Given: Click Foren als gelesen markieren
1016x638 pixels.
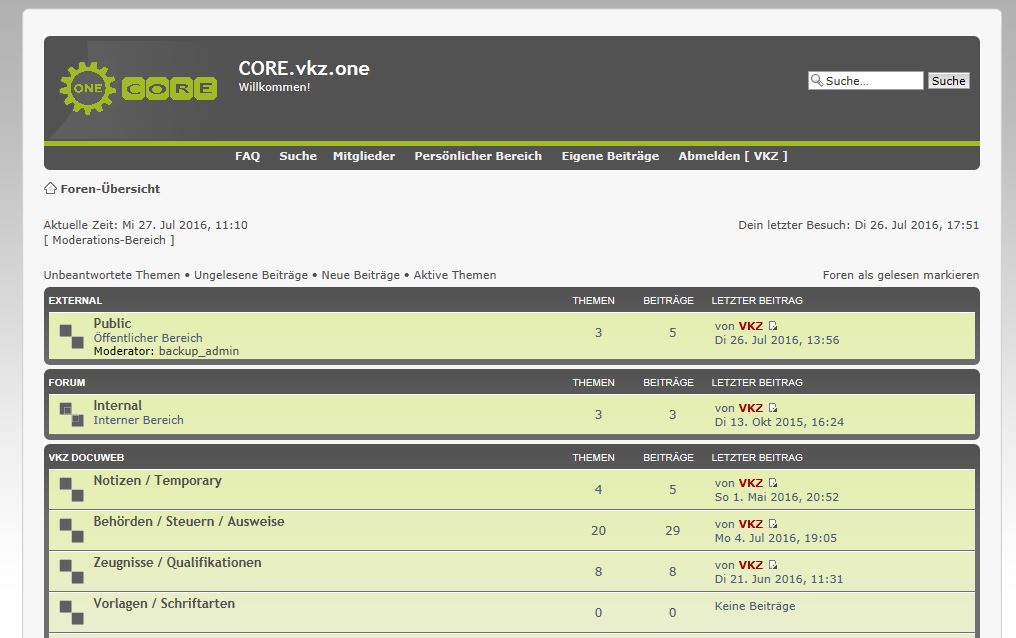Looking at the screenshot, I should [x=900, y=275].
